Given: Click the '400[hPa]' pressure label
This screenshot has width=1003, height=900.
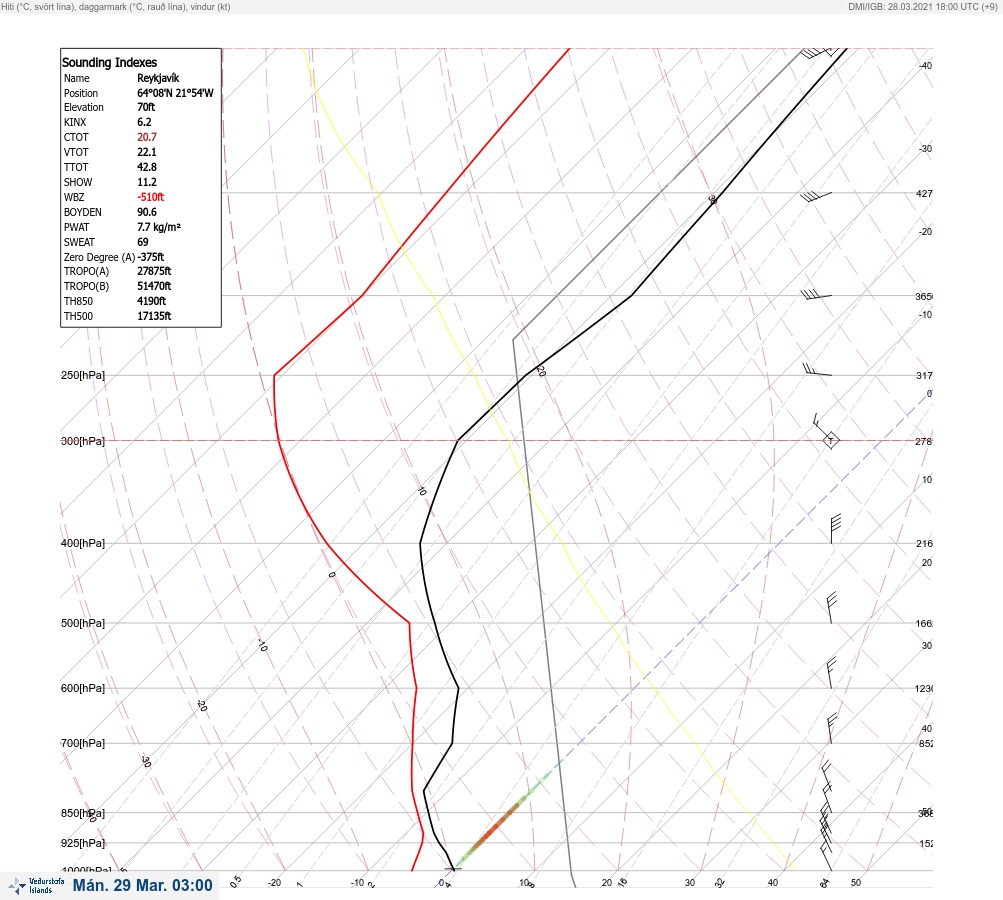Looking at the screenshot, I should 83,543.
